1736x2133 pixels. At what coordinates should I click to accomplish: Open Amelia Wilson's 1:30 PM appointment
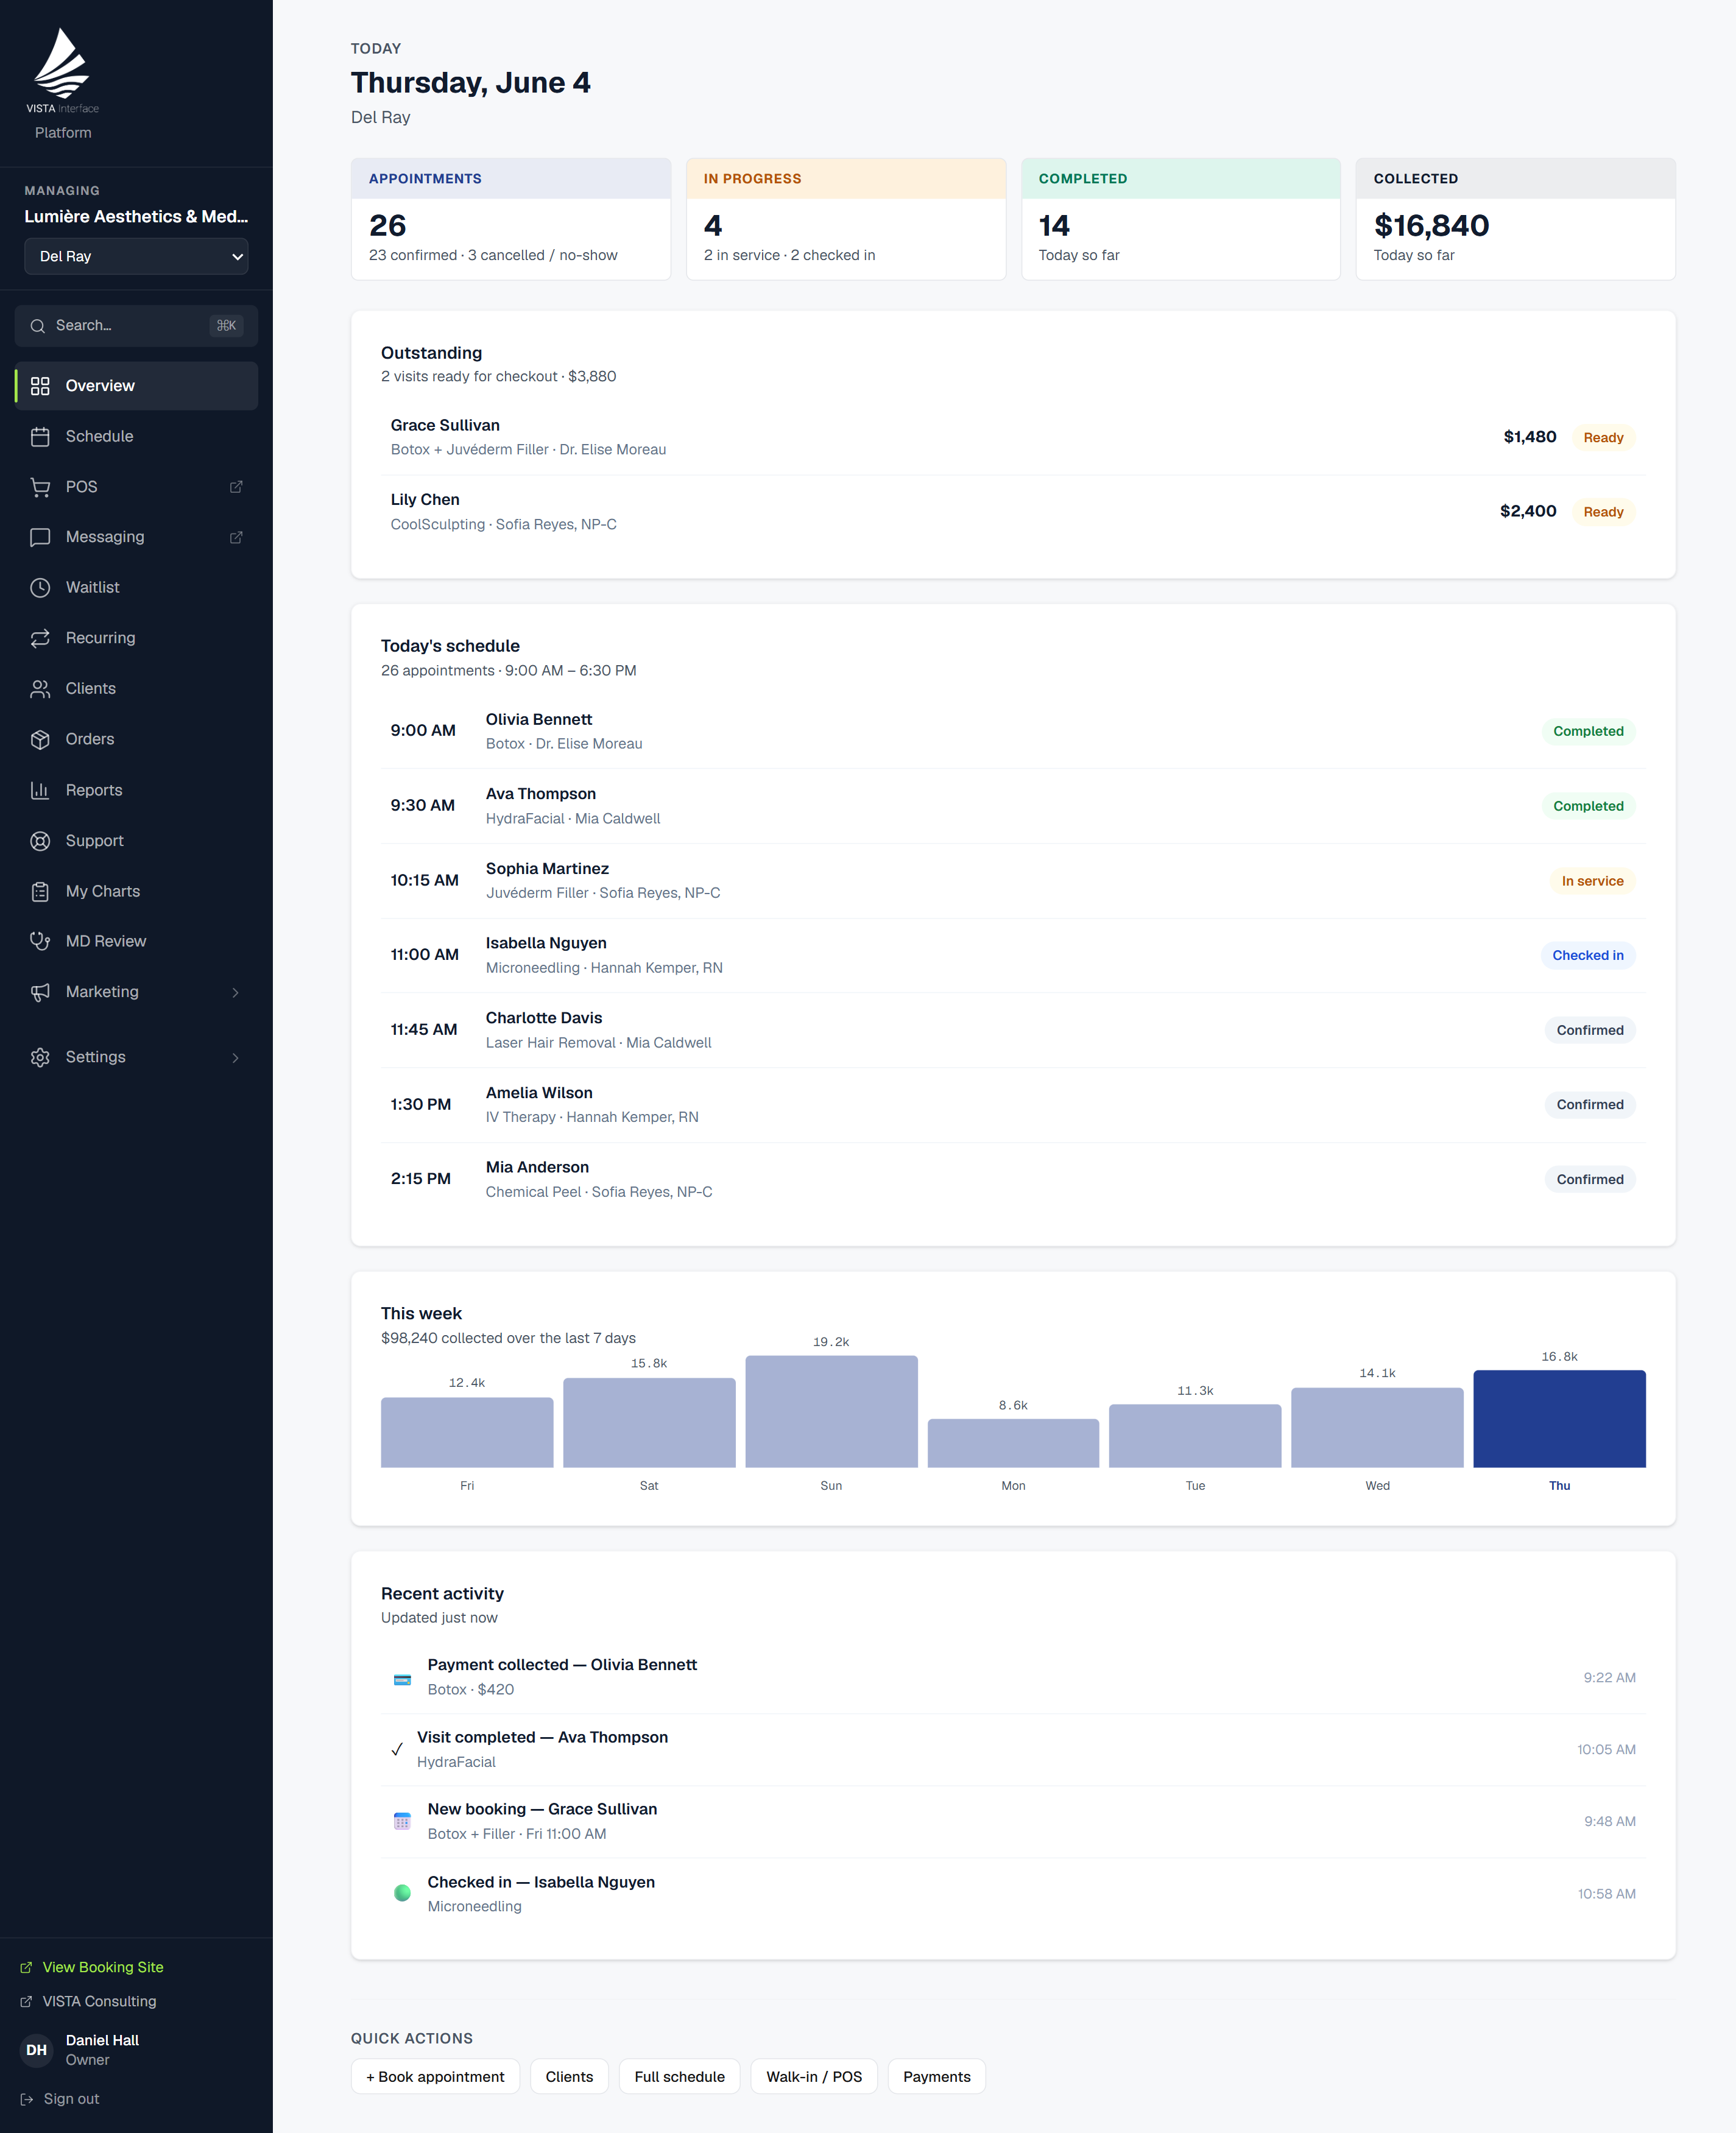pos(1013,1105)
